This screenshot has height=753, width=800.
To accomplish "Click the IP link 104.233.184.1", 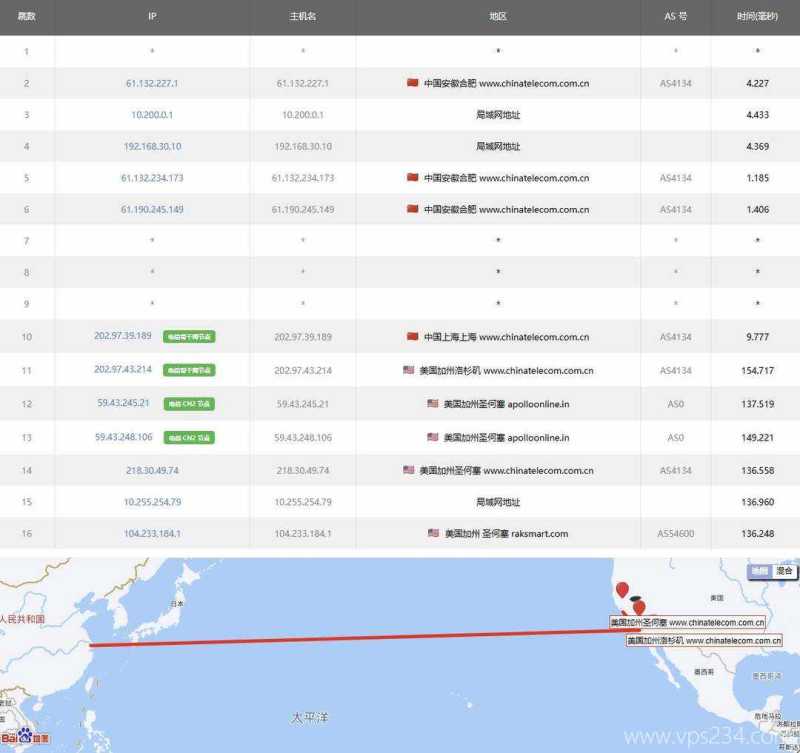I will [150, 533].
